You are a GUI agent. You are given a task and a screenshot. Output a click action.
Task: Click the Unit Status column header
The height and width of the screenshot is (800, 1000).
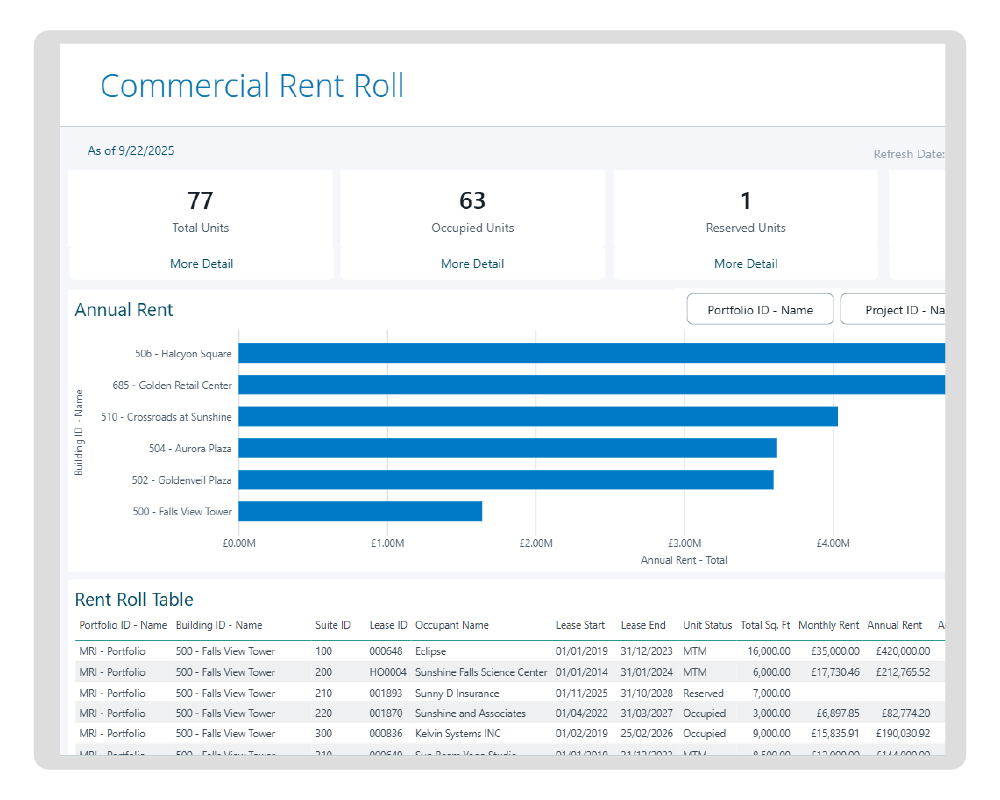point(707,626)
